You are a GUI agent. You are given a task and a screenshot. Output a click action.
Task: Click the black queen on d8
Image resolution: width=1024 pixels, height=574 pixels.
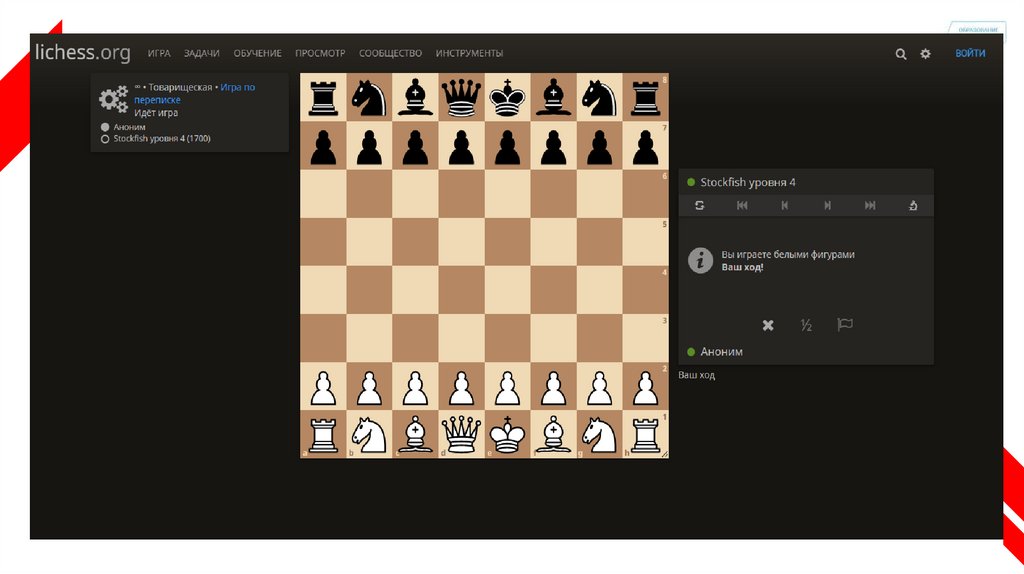pyautogui.click(x=461, y=97)
